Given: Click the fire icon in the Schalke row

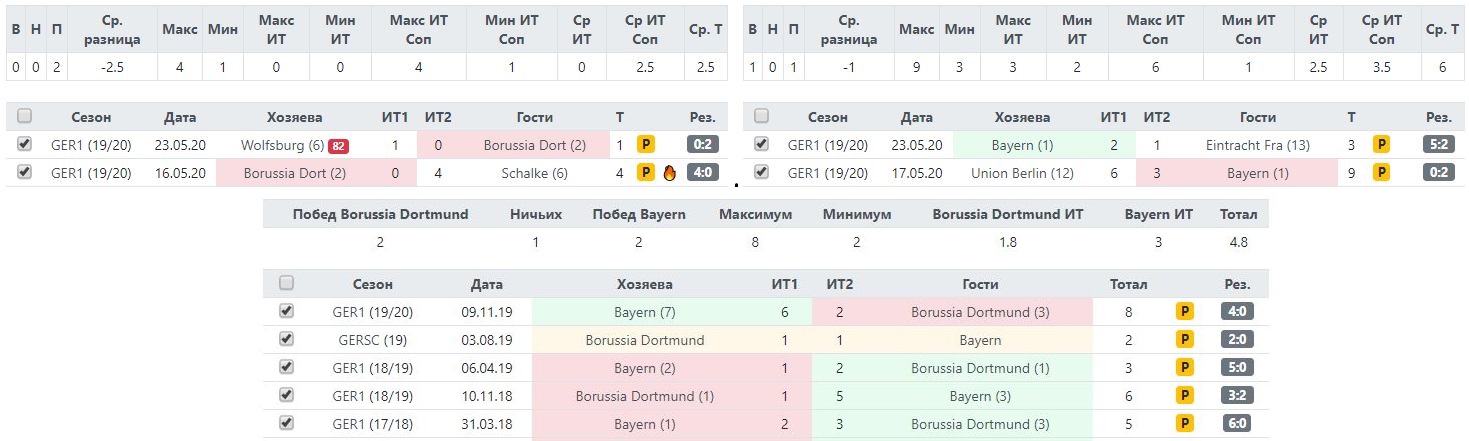Looking at the screenshot, I should tap(670, 173).
